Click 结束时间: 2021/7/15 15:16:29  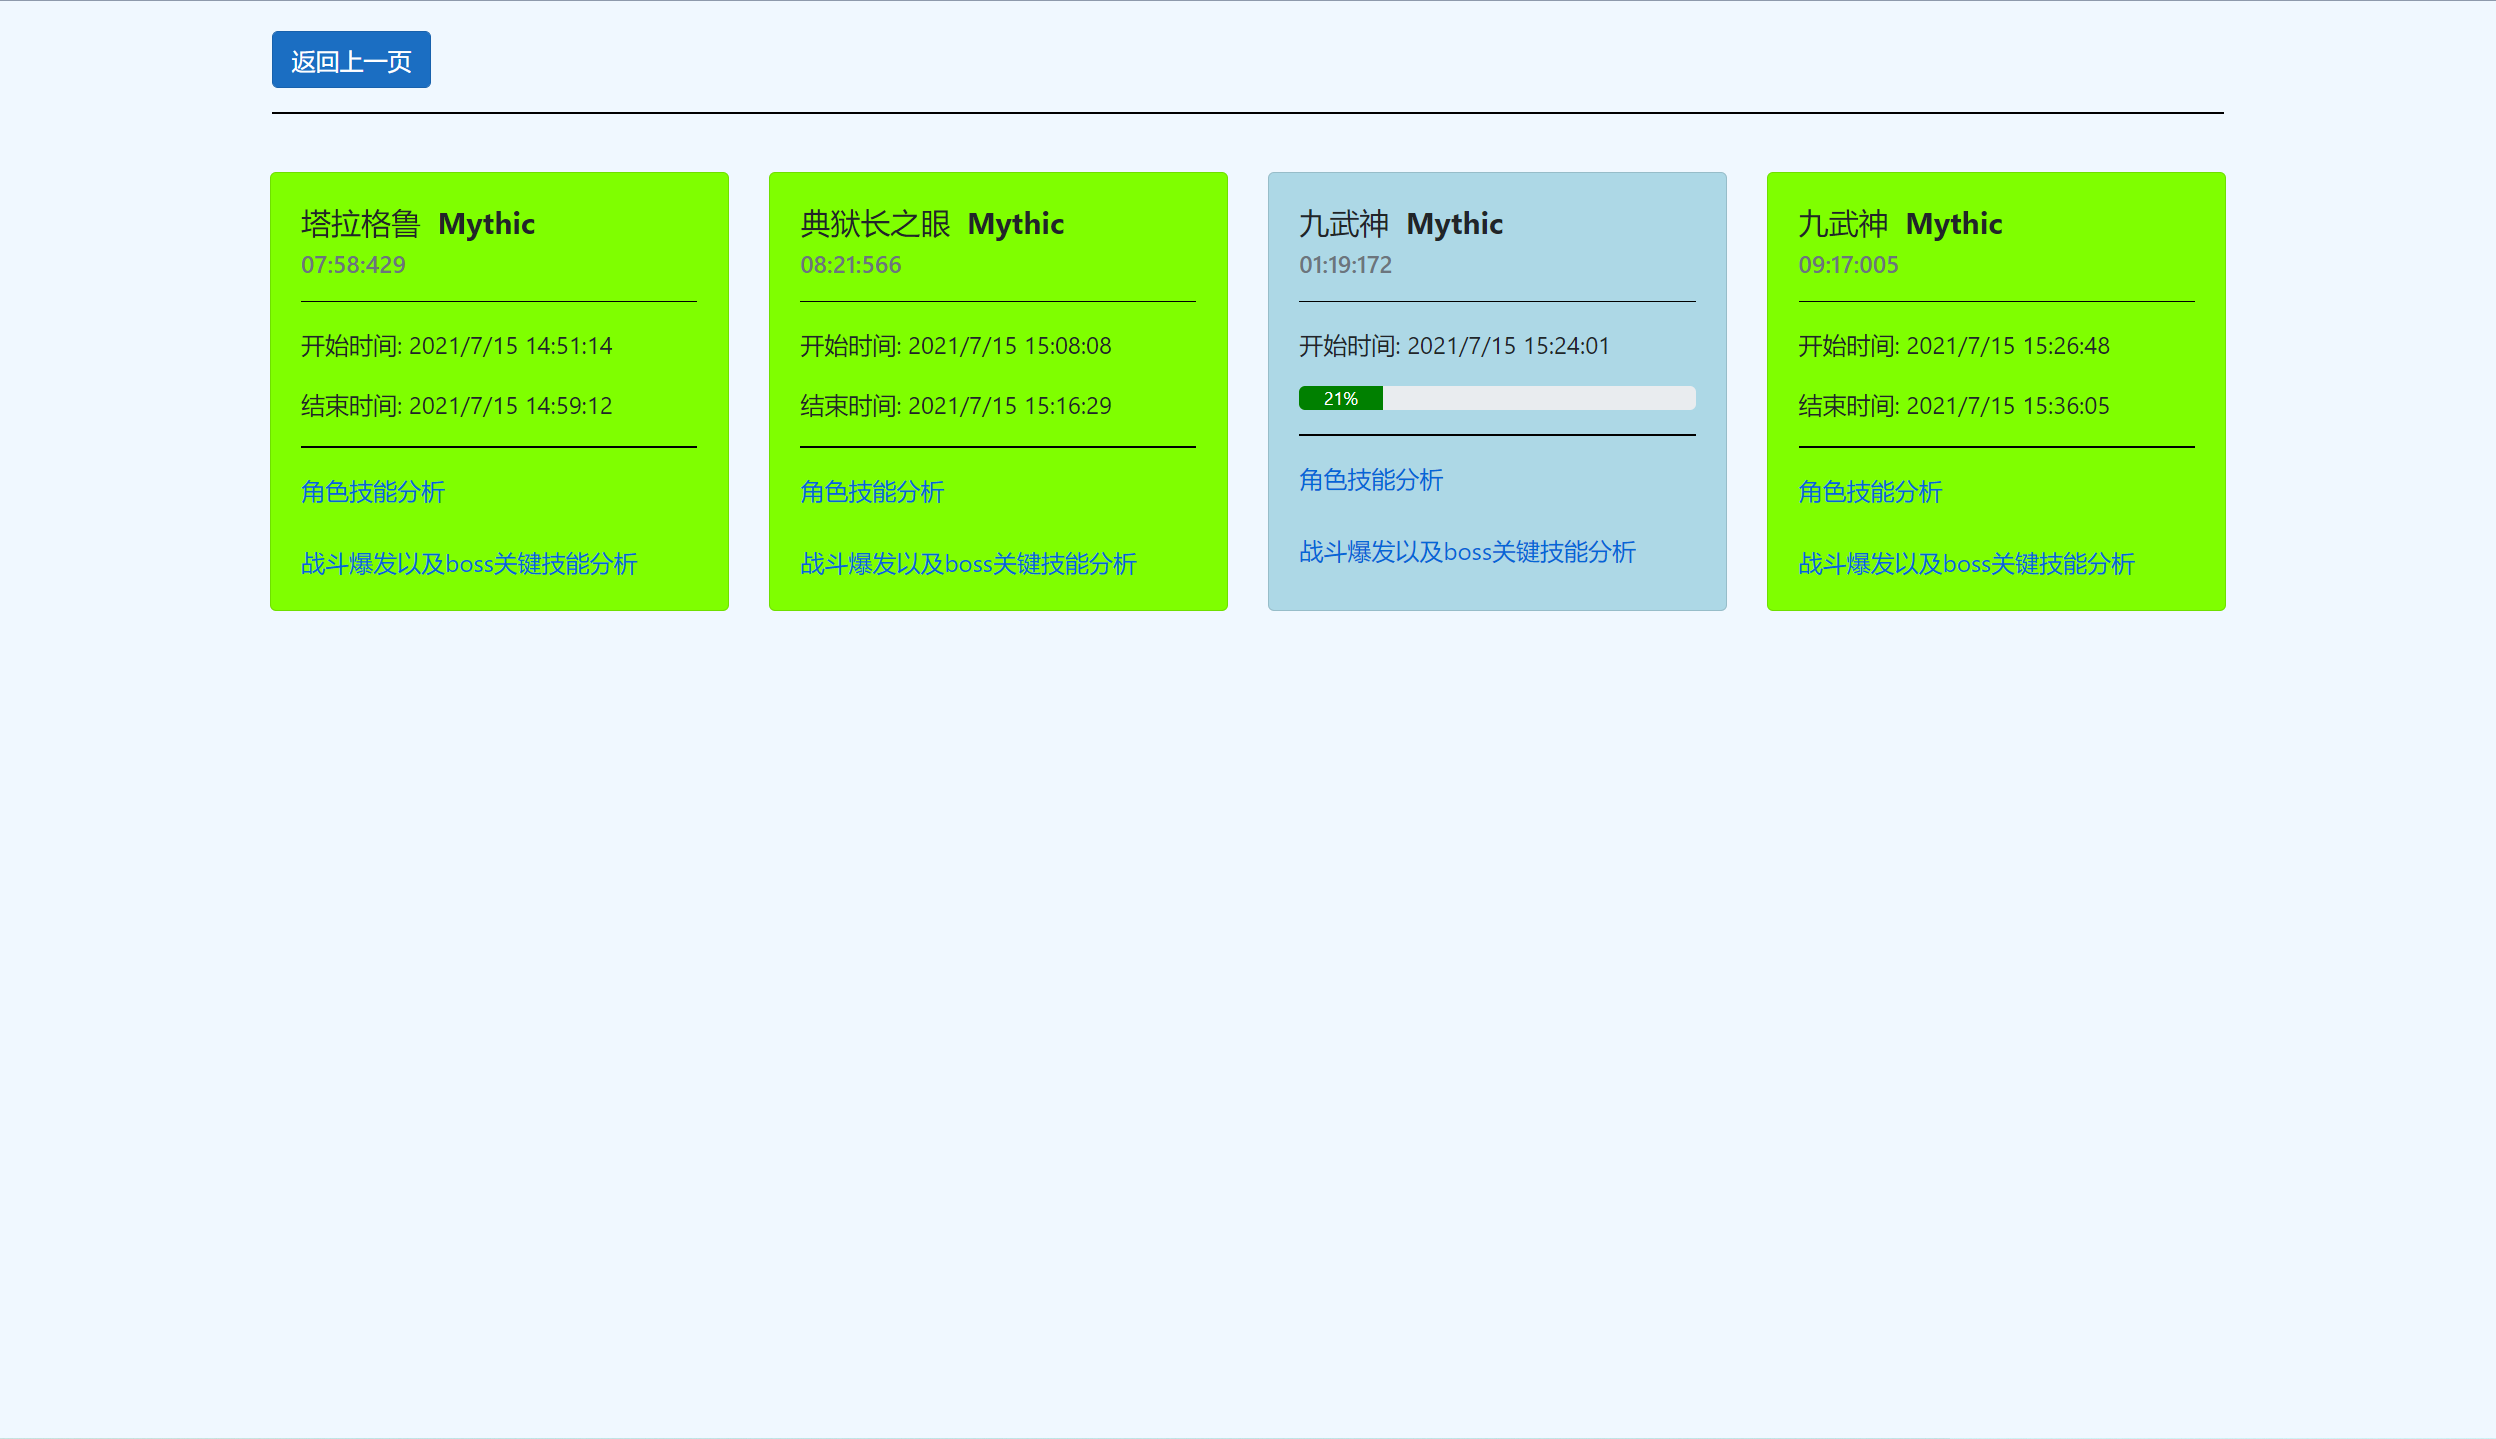click(x=956, y=406)
